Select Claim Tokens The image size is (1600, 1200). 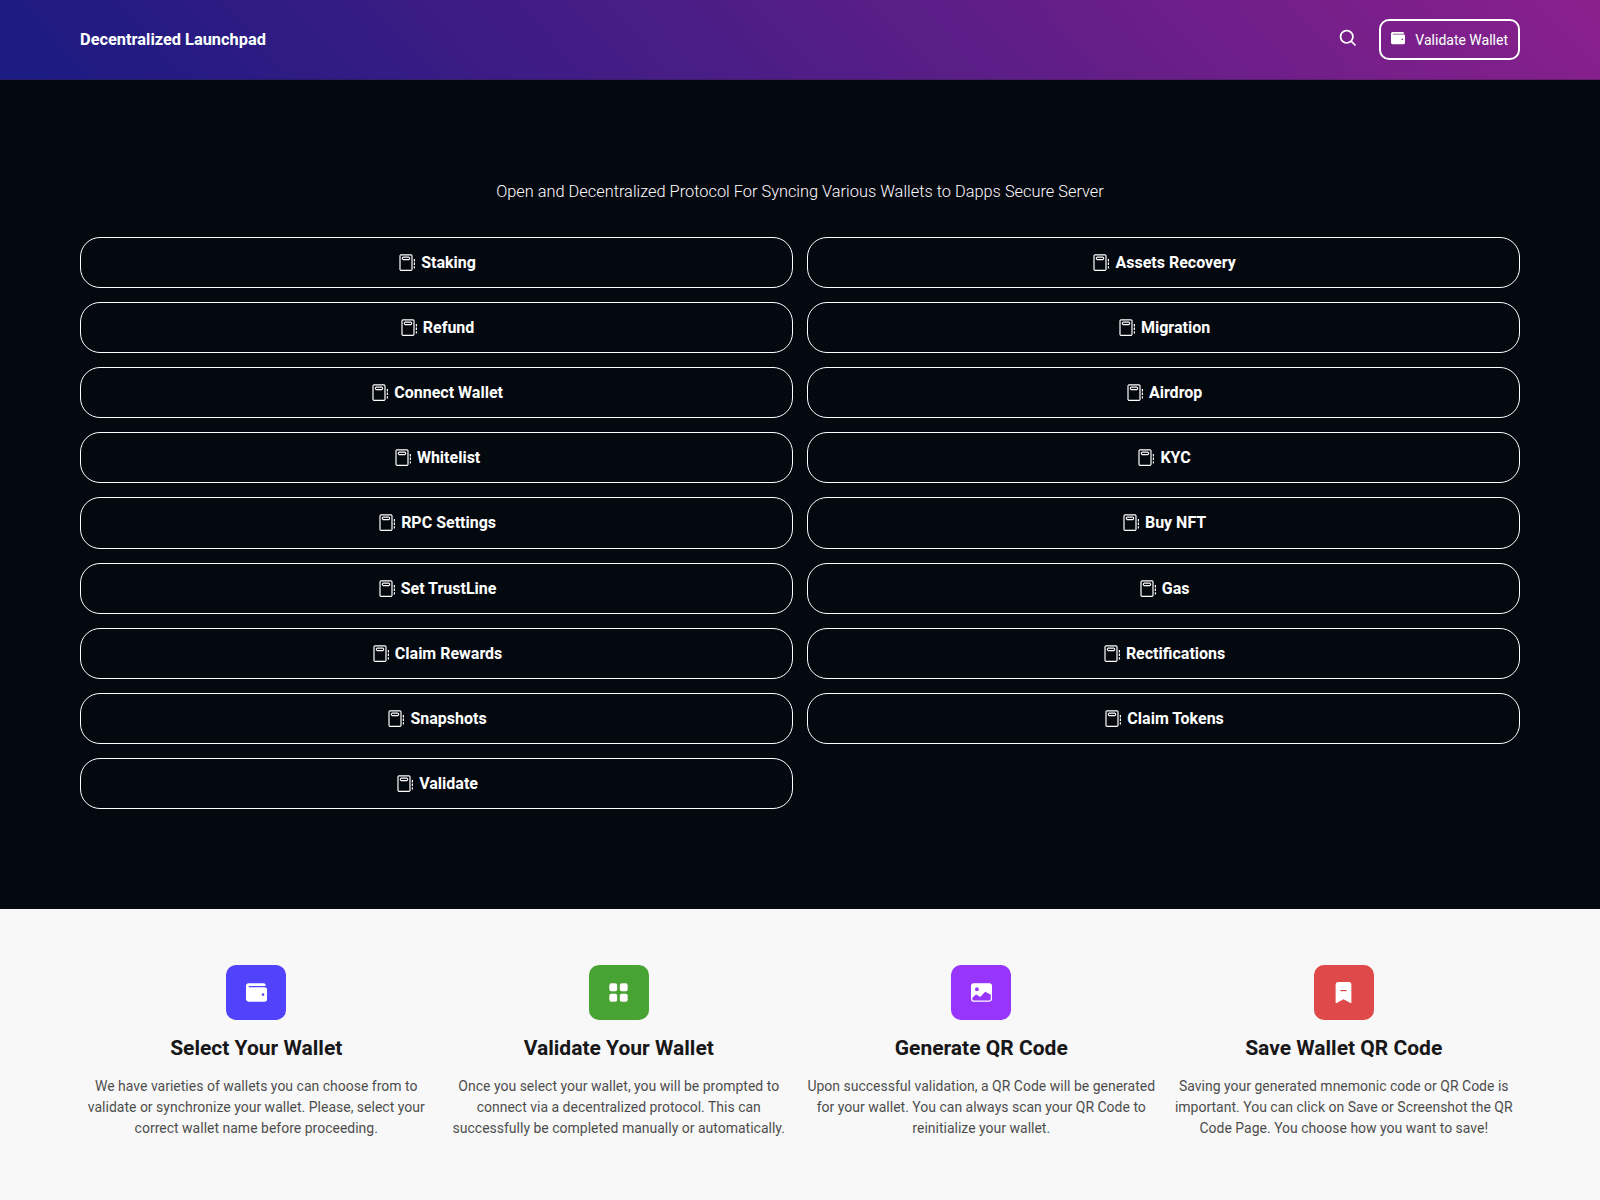tap(1163, 718)
